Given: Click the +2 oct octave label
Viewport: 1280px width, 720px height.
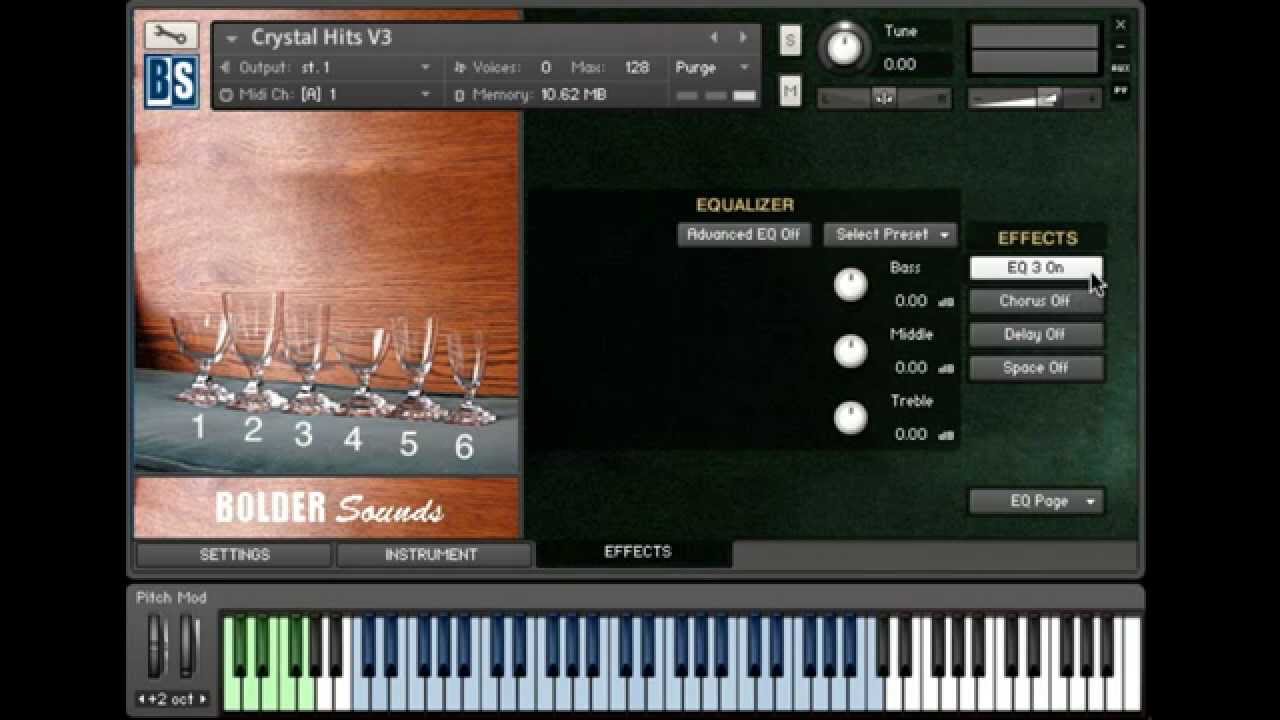Looking at the screenshot, I should [172, 699].
